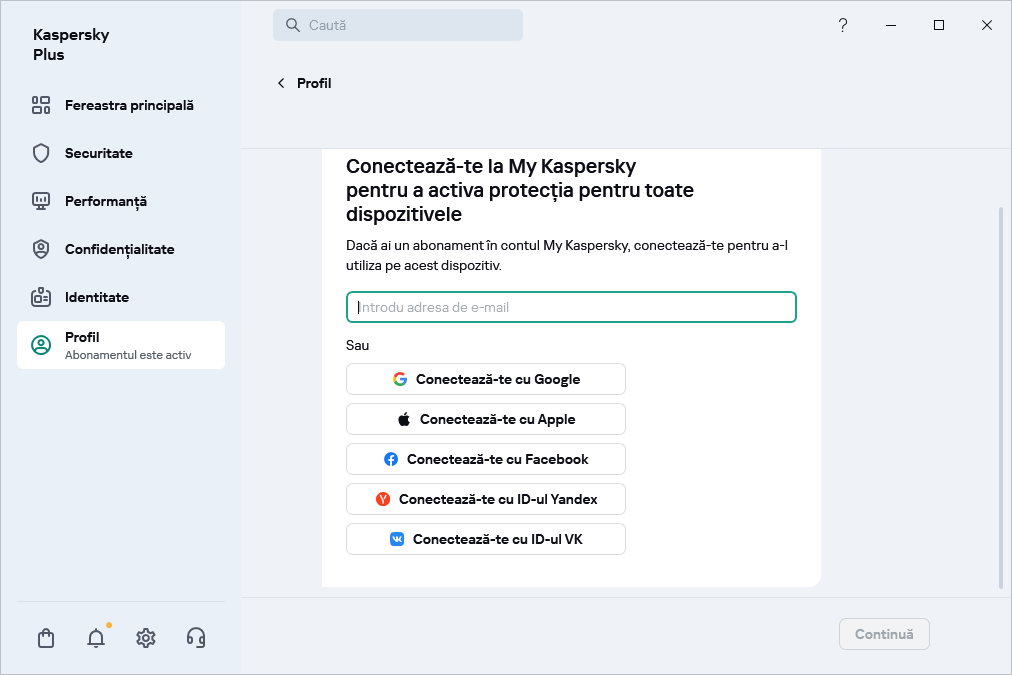Click the search magnifier icon
Screen dimensions: 1012x675
(293, 25)
